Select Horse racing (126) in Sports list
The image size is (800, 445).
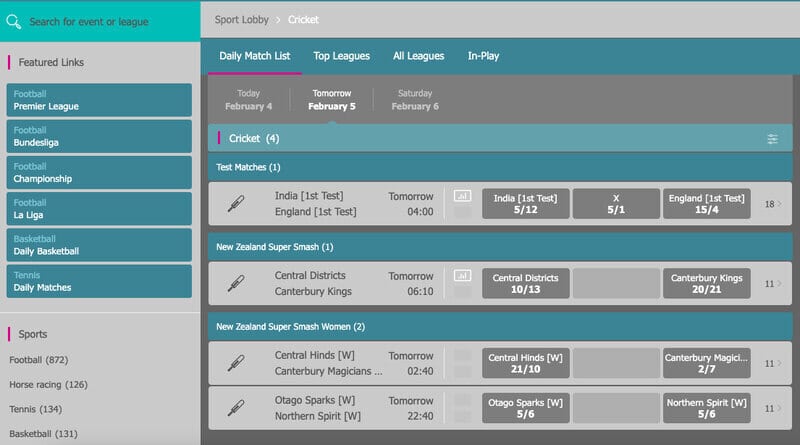point(48,384)
